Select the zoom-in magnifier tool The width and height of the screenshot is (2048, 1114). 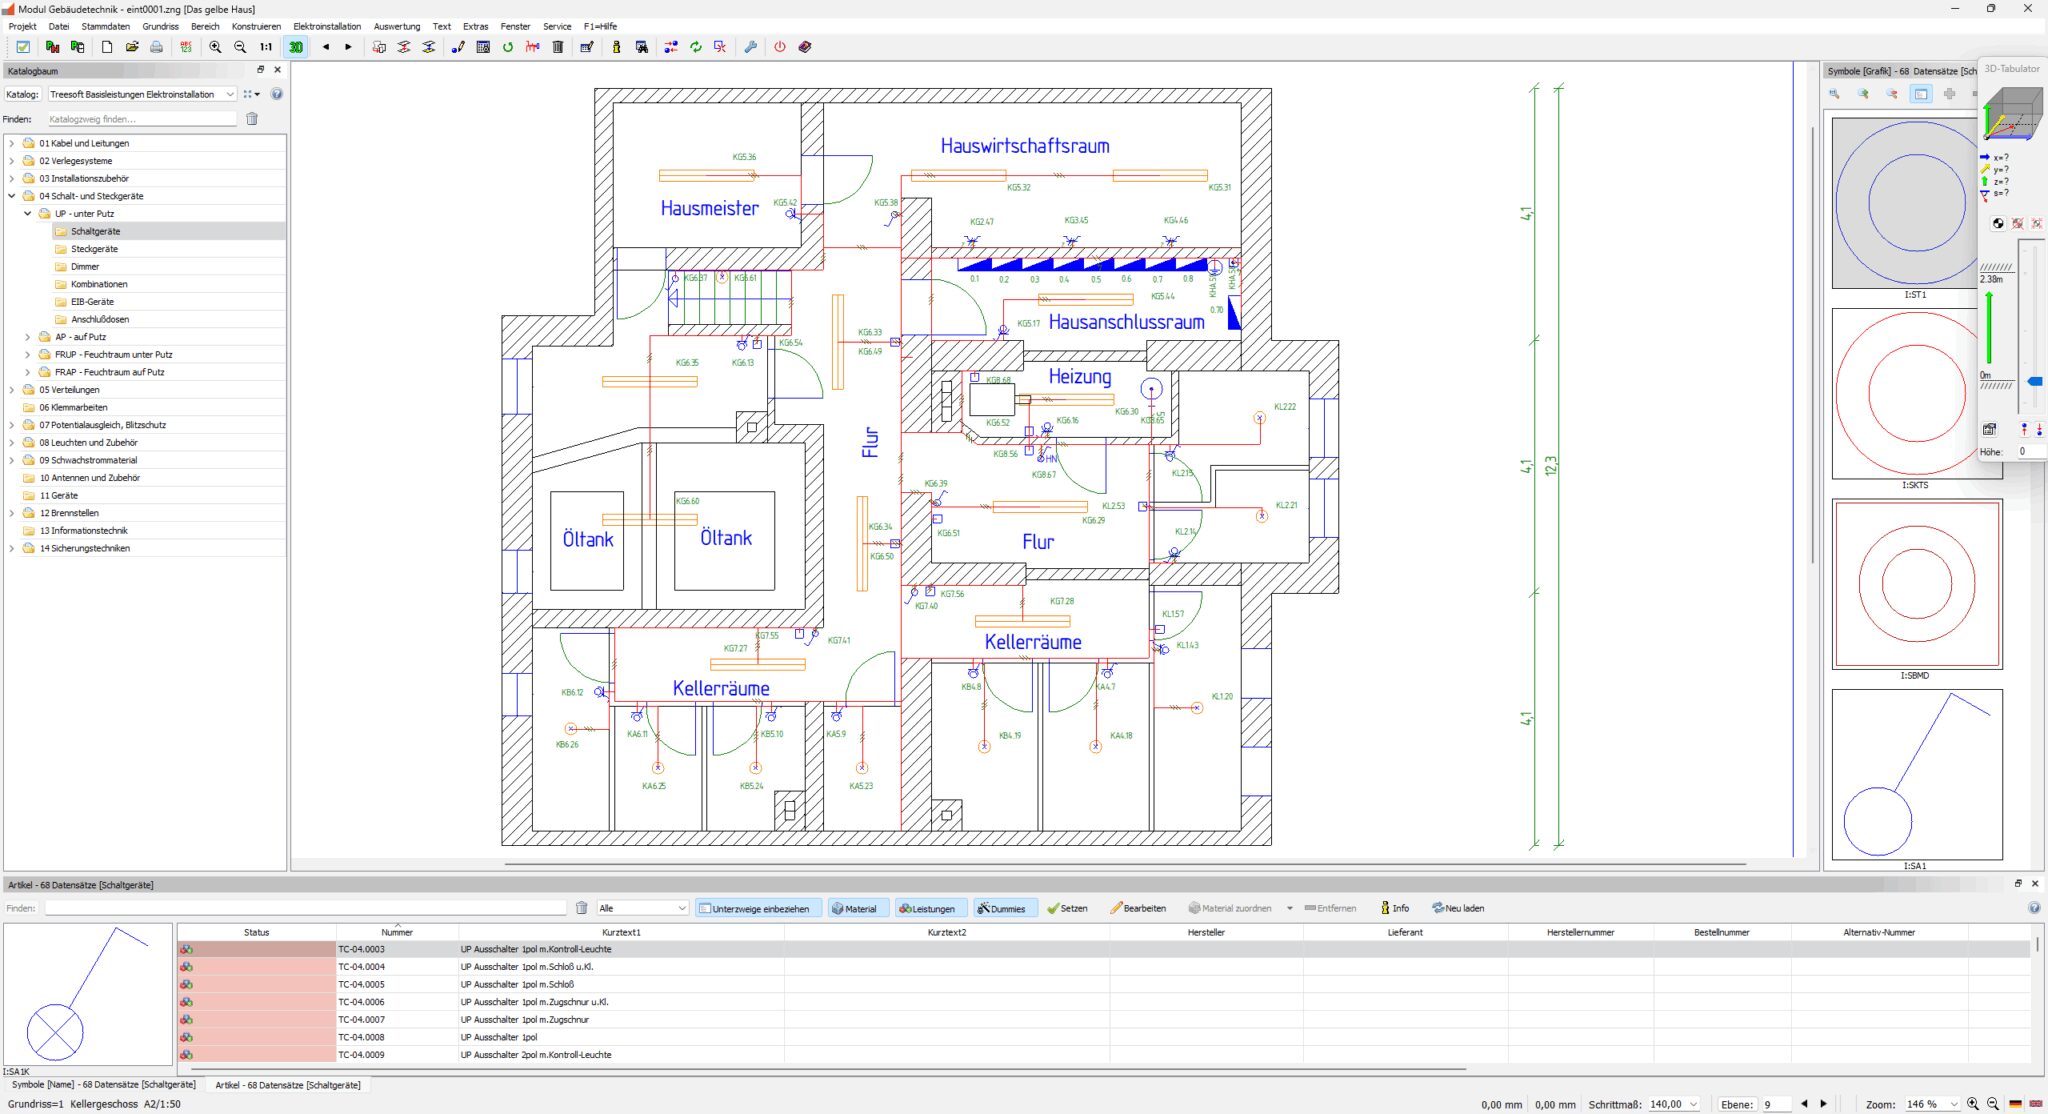coord(216,47)
